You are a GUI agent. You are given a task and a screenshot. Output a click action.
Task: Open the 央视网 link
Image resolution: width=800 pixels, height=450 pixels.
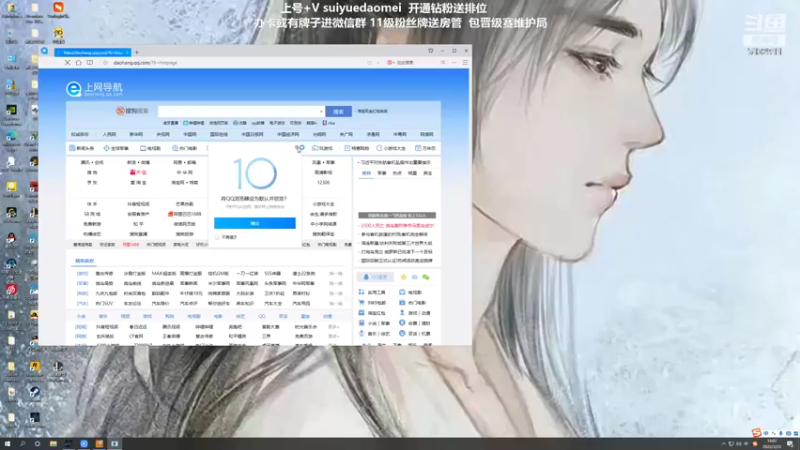[163, 134]
